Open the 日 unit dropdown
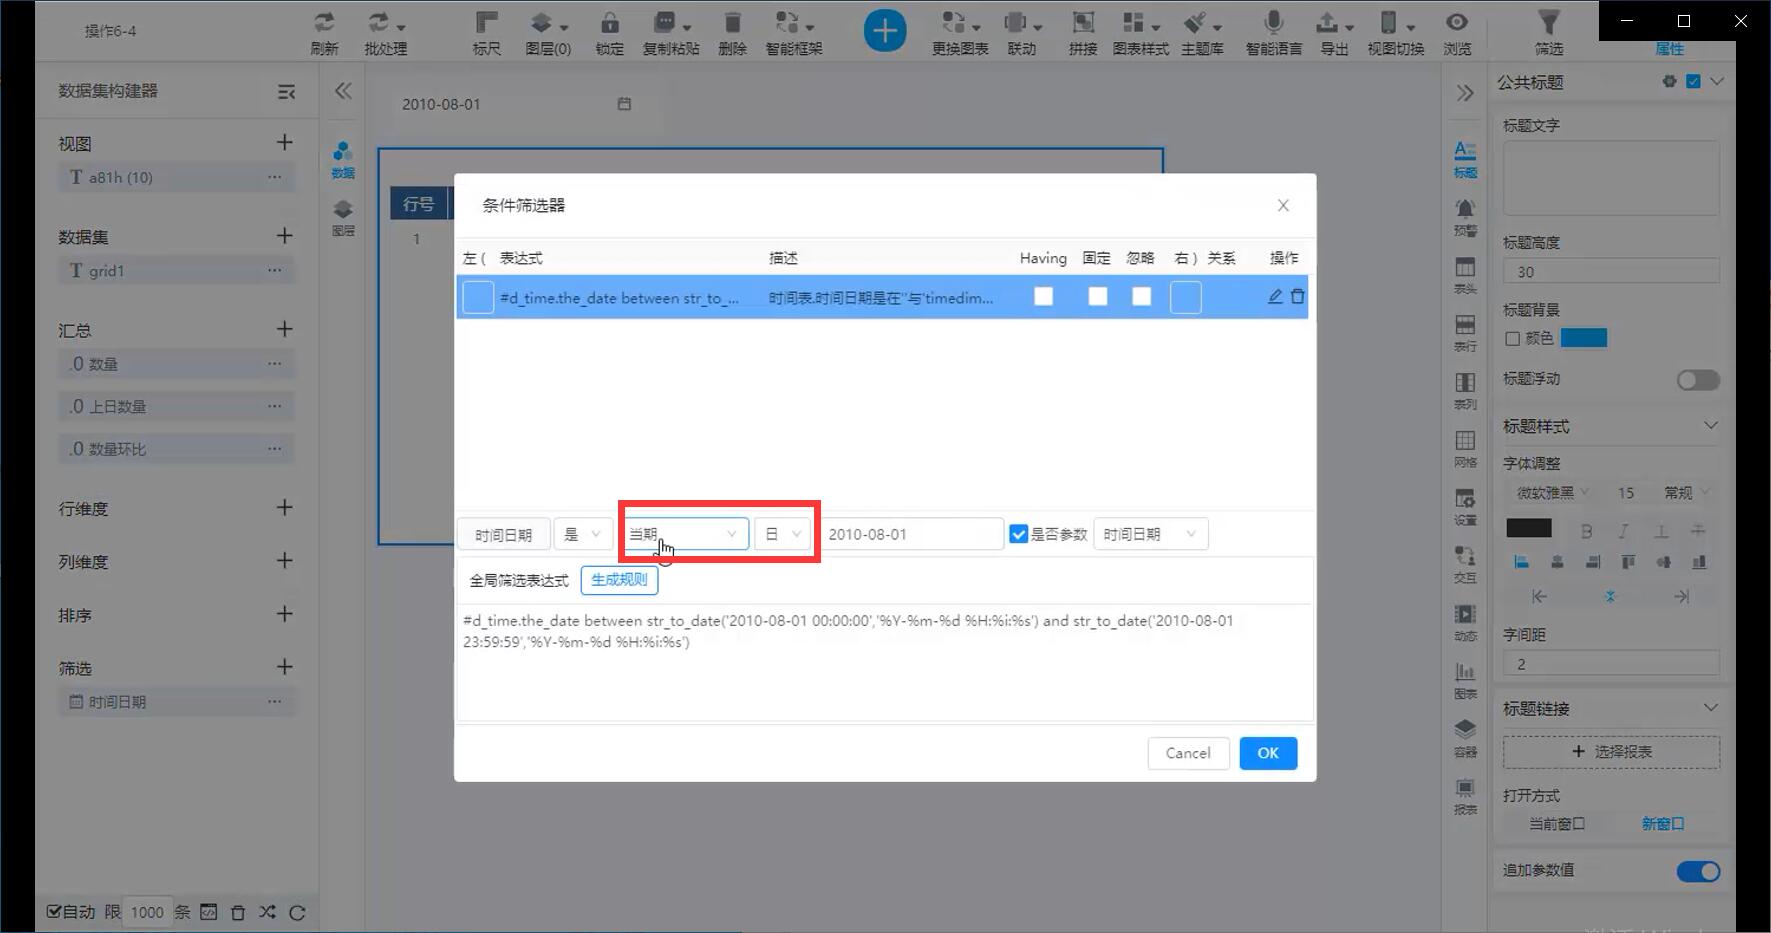This screenshot has height=933, width=1771. pyautogui.click(x=783, y=534)
